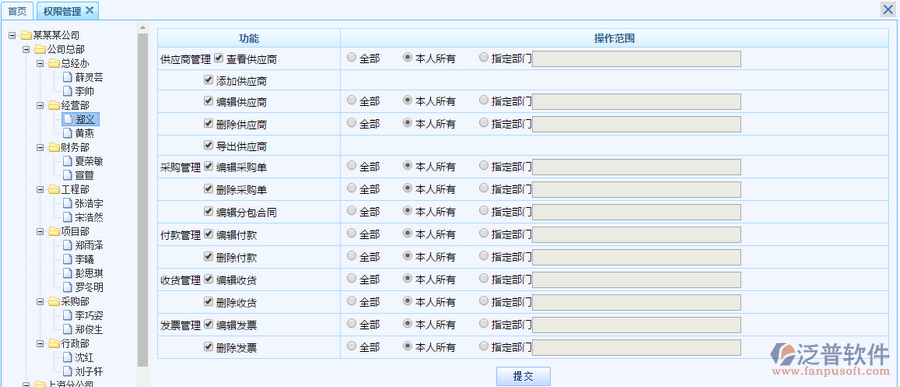Click the 指定部门 input field for 编辑付款

pos(636,234)
